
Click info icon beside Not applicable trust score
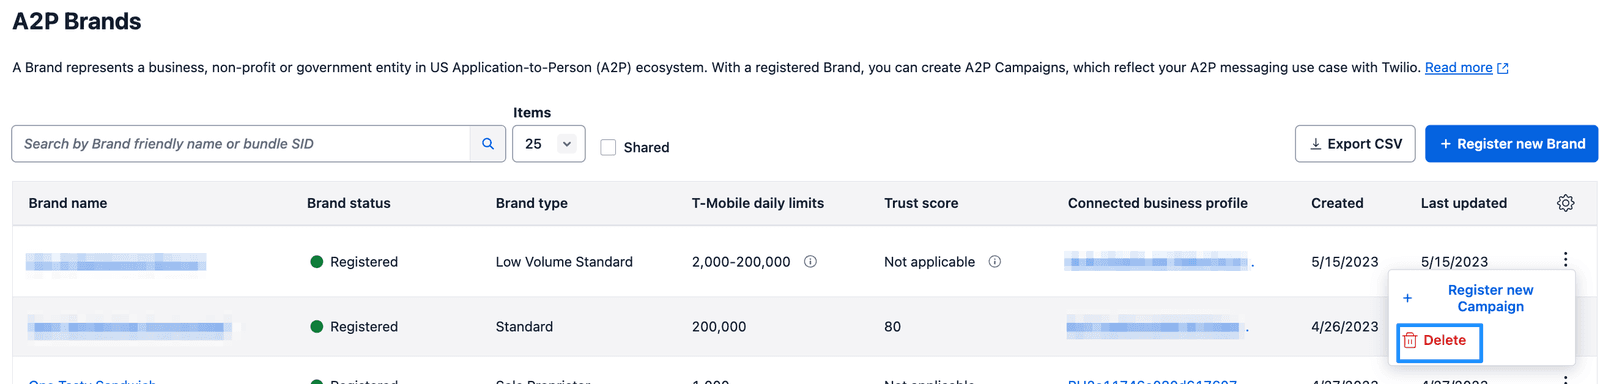(995, 262)
